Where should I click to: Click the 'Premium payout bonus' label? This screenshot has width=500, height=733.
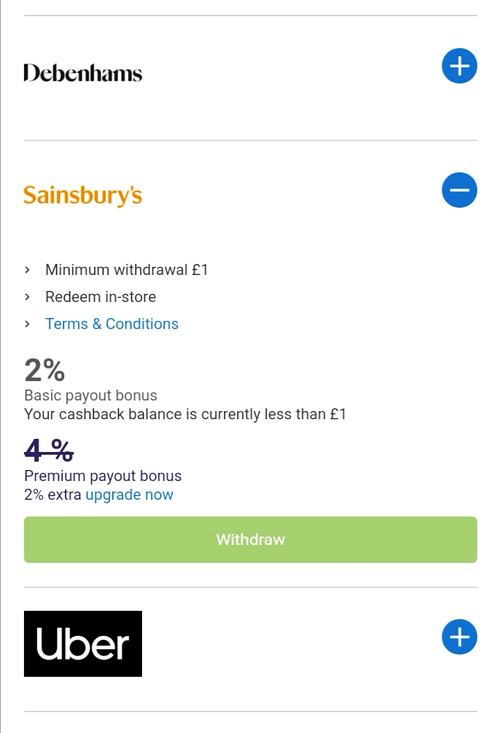click(x=103, y=476)
